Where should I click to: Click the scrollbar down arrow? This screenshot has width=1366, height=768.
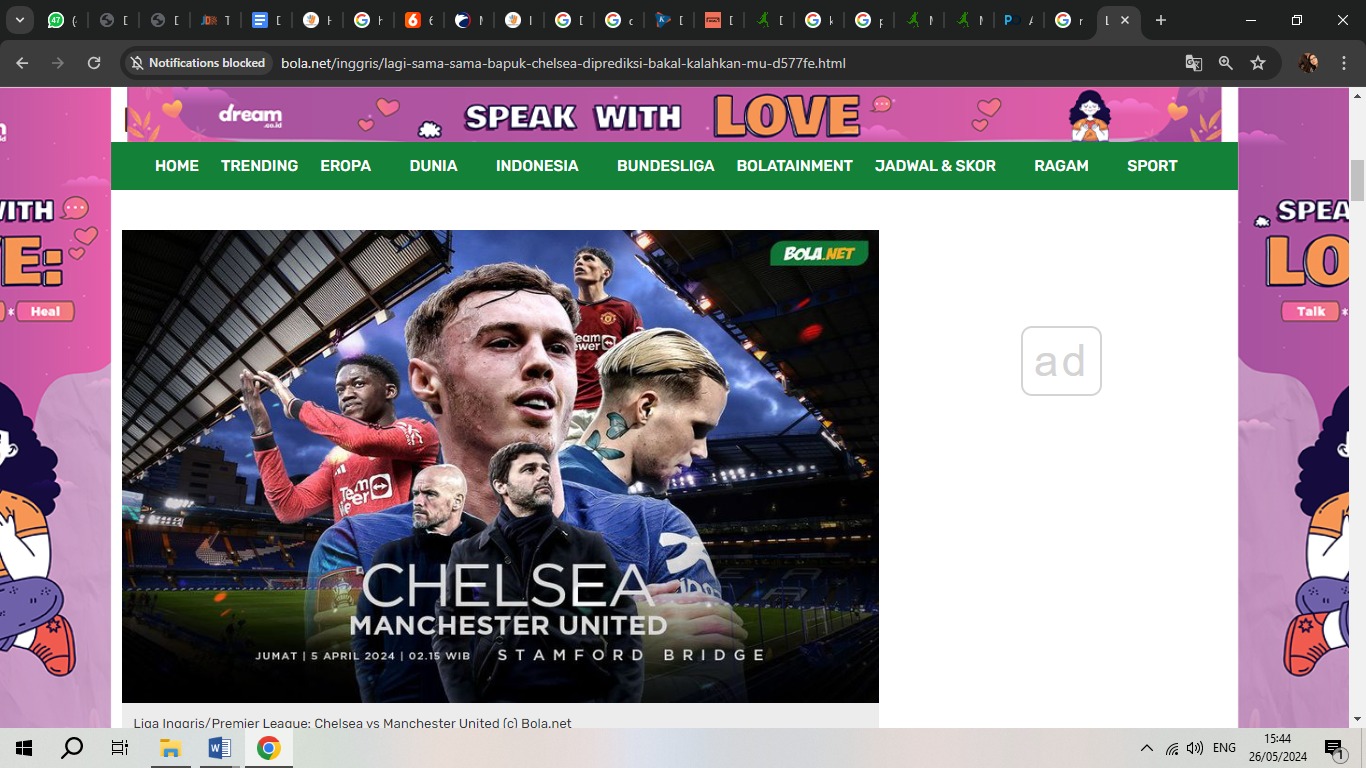[1357, 719]
